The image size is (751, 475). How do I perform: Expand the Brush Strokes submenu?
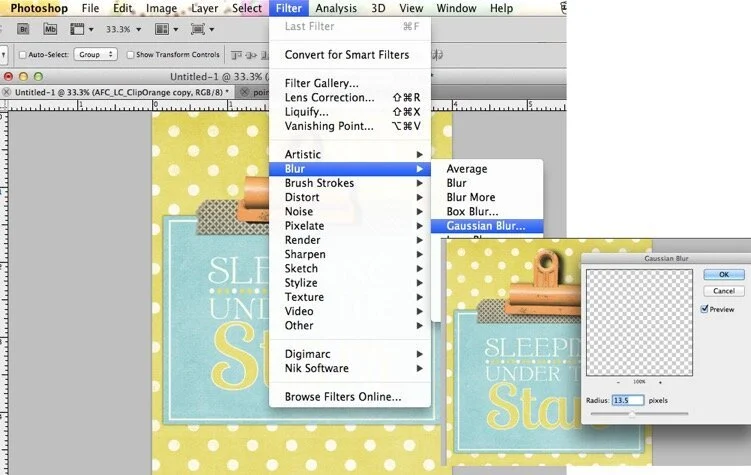pyautogui.click(x=350, y=183)
